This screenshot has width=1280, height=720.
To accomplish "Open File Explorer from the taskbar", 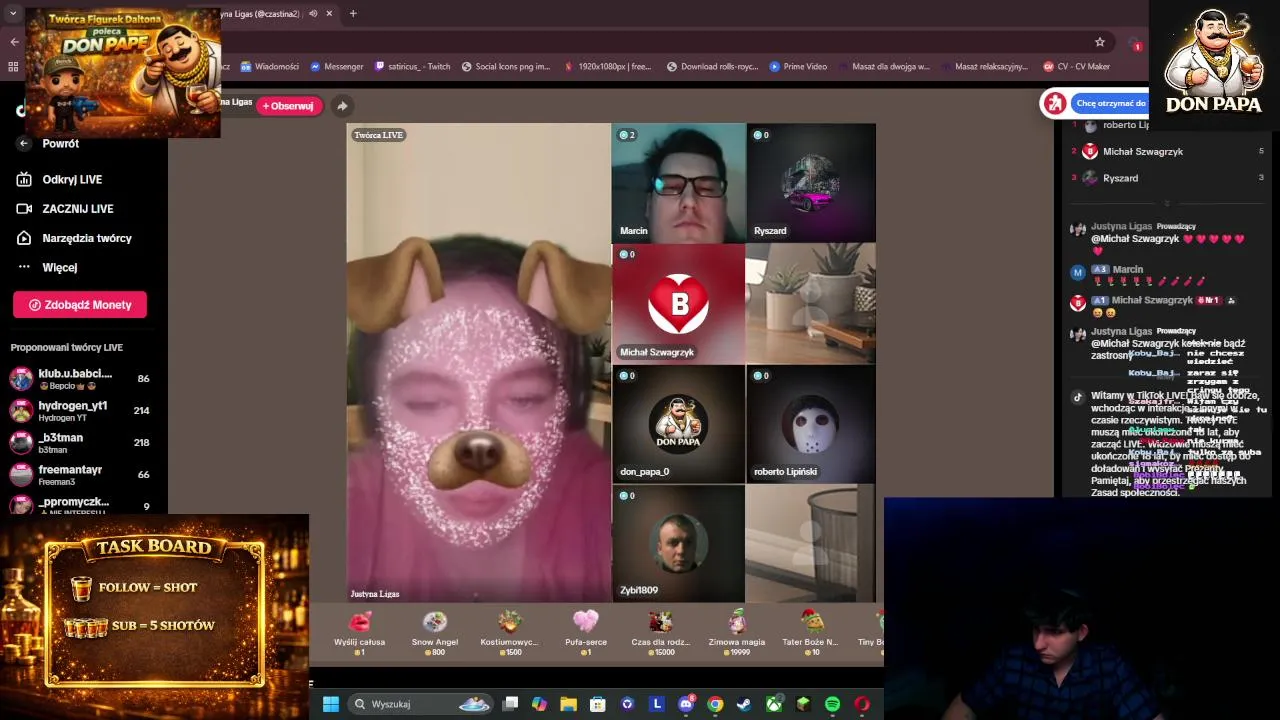I will coord(568,704).
